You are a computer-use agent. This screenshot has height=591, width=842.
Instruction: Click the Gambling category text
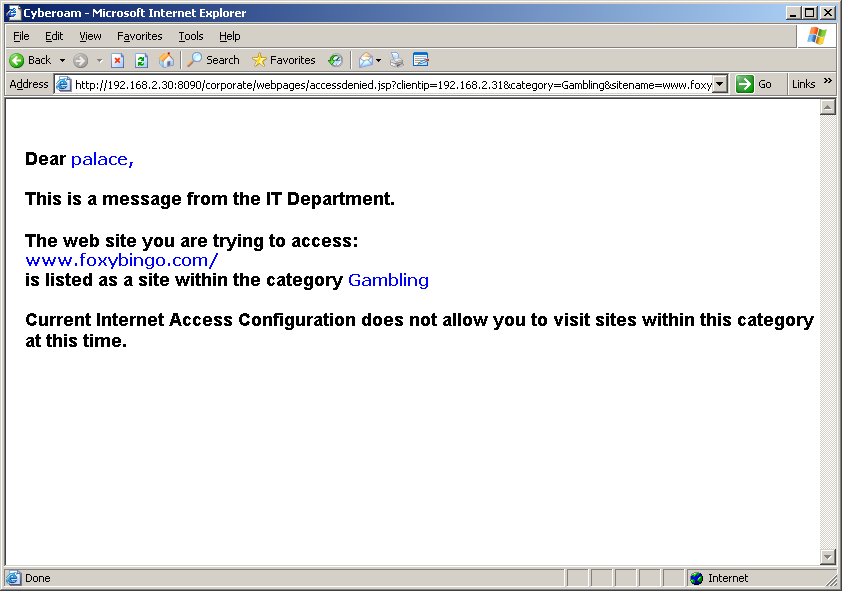[x=388, y=280]
